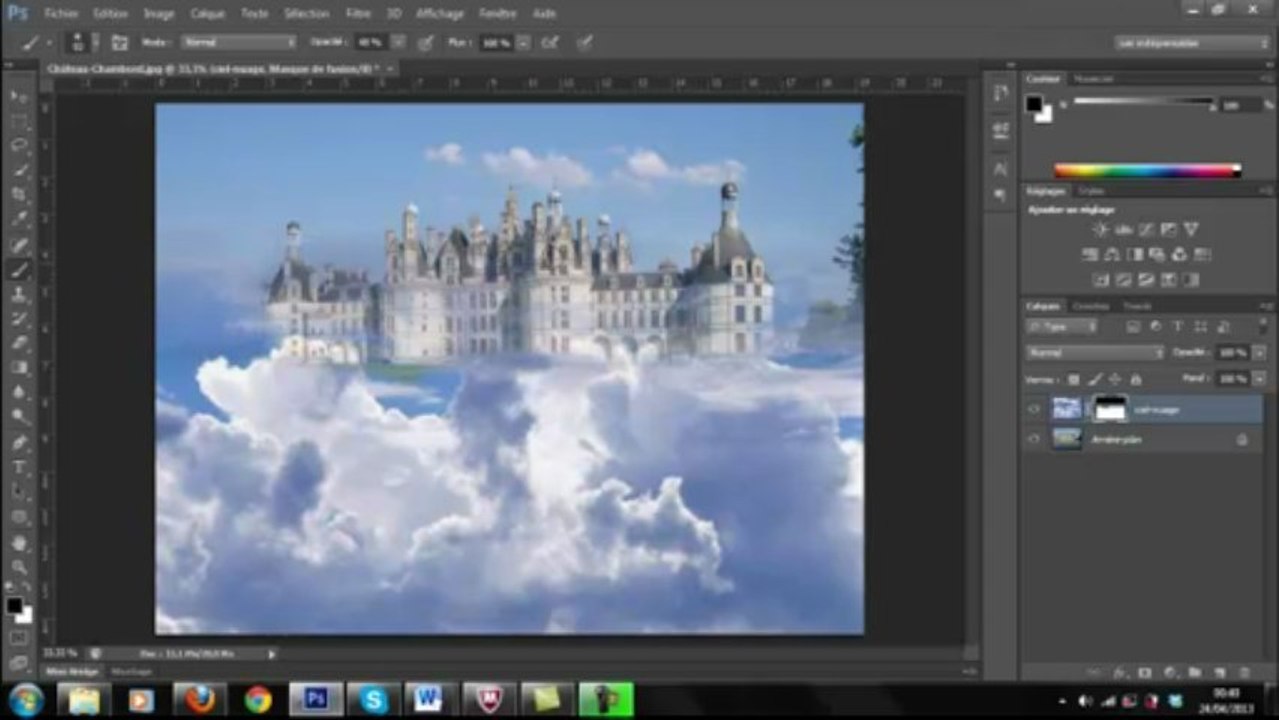Toggle tablet pressure for opacity

(x=425, y=43)
